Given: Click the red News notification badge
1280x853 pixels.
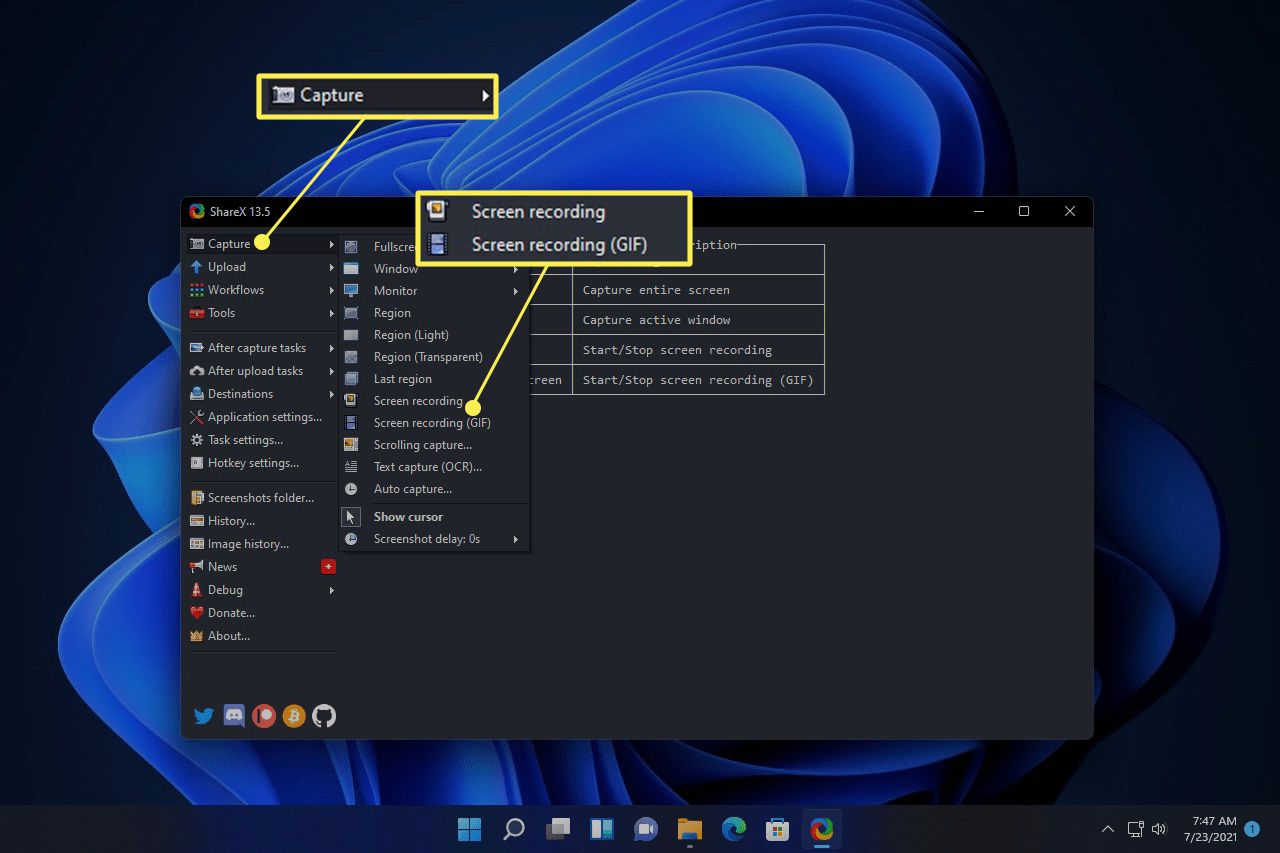Looking at the screenshot, I should coord(328,567).
